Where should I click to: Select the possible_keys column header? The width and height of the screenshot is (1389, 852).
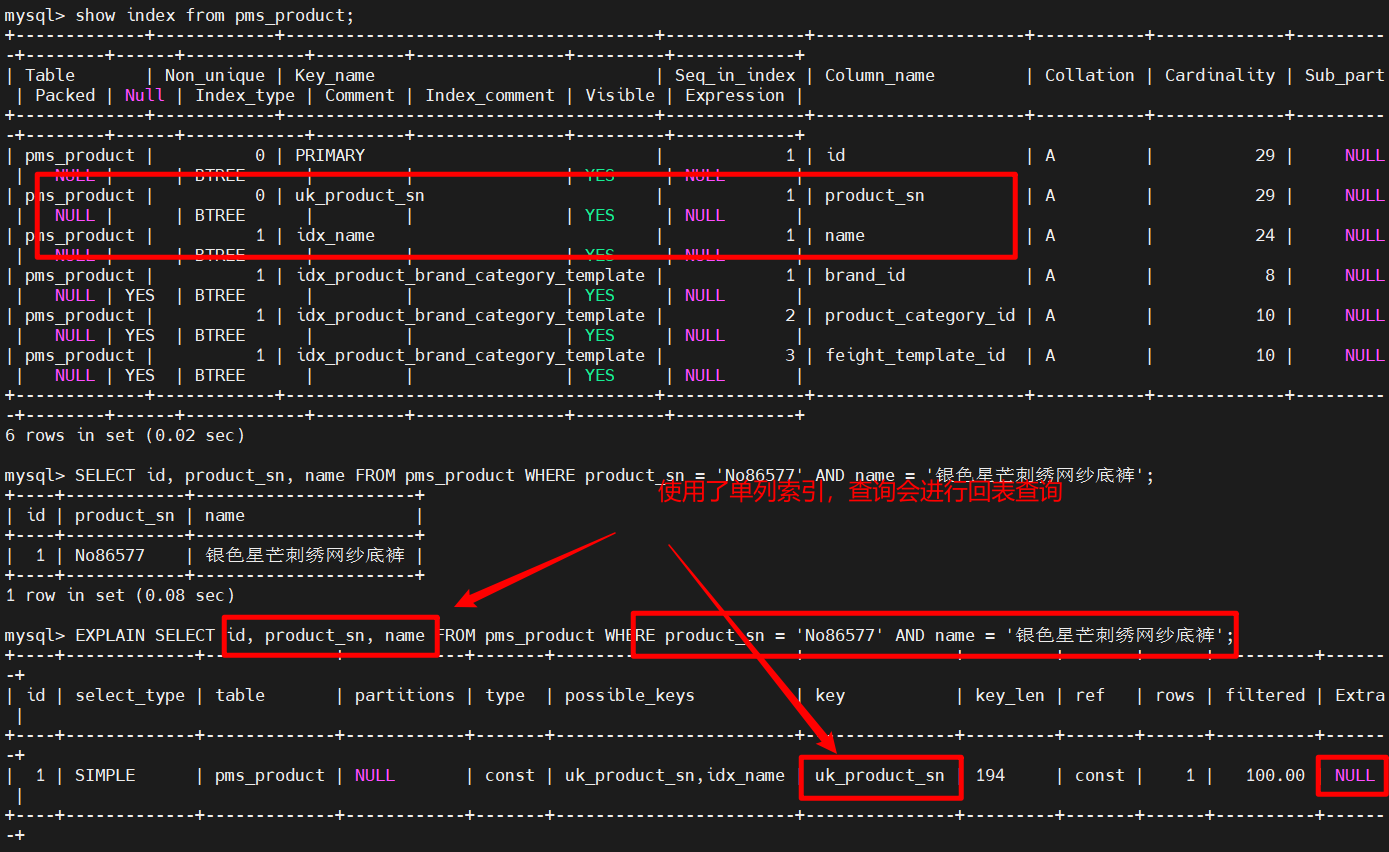(x=630, y=696)
